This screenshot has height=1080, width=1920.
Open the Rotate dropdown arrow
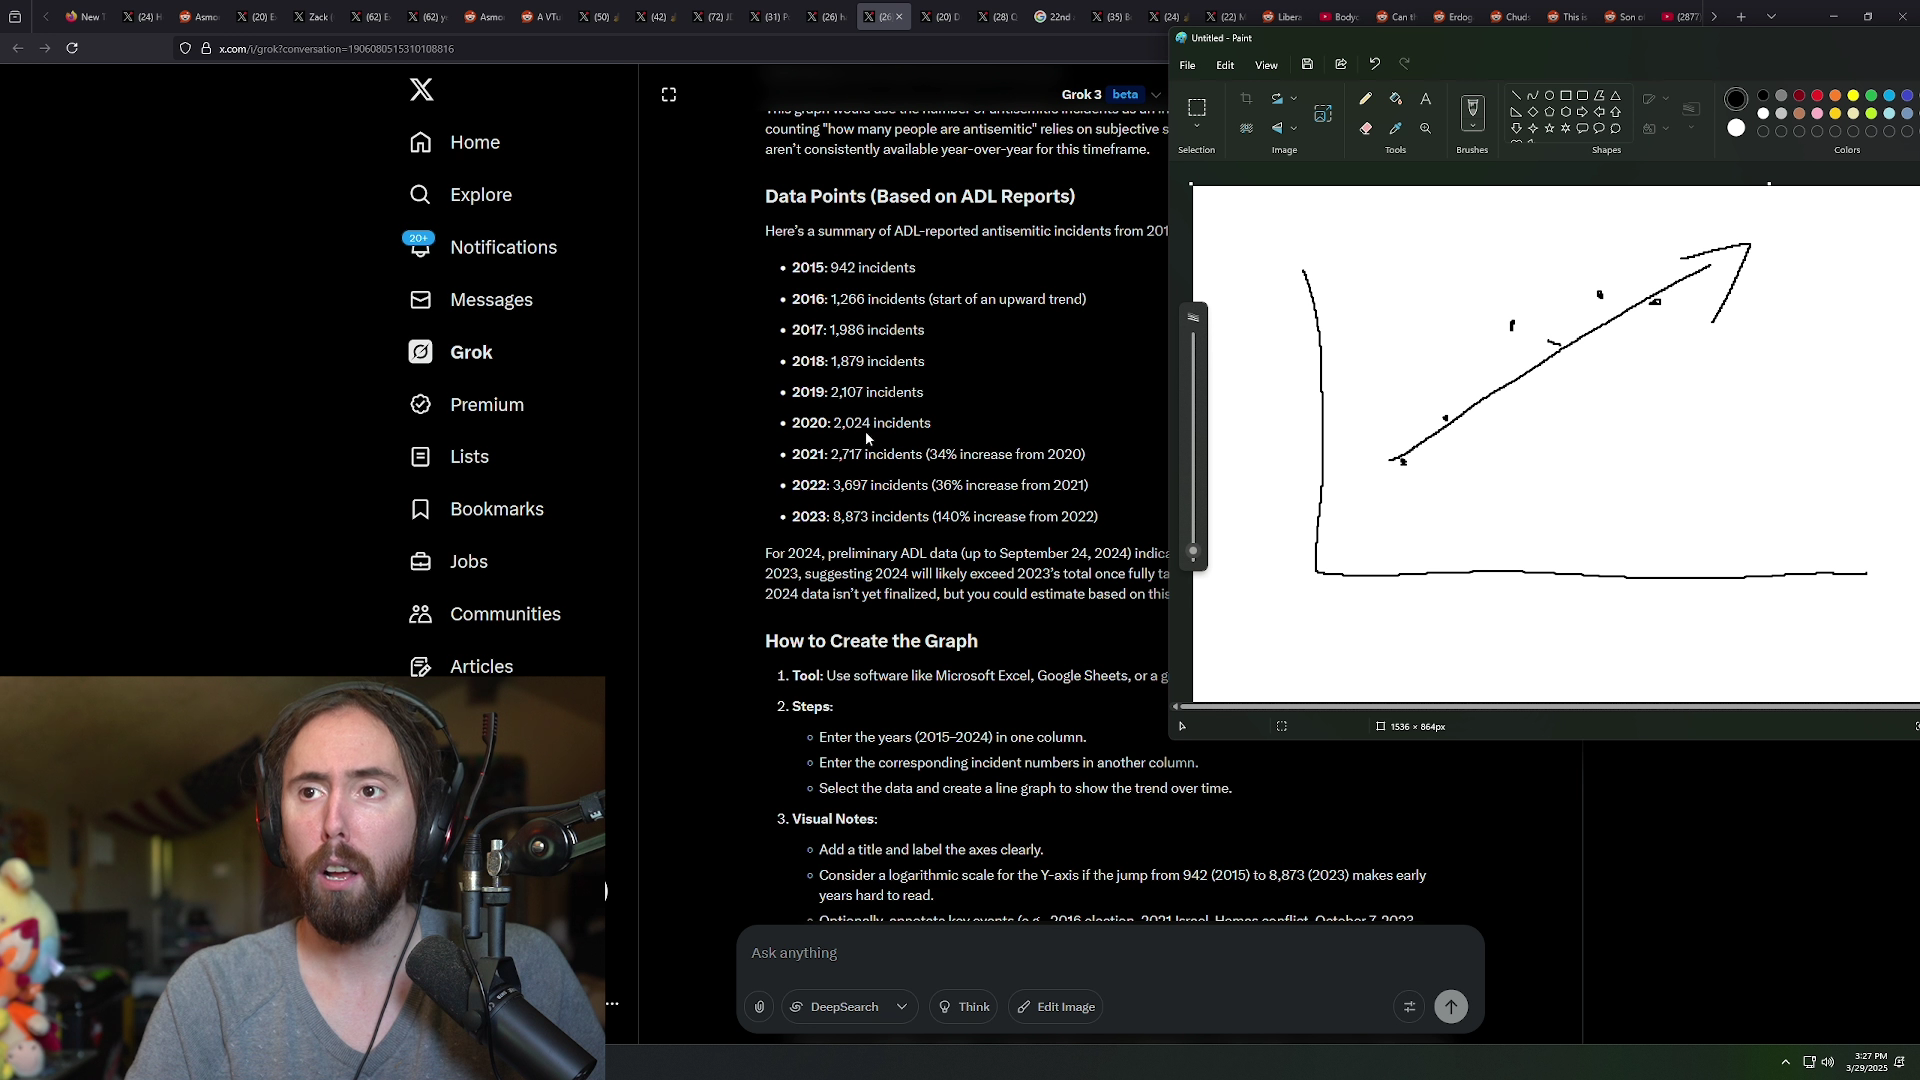[1294, 98]
